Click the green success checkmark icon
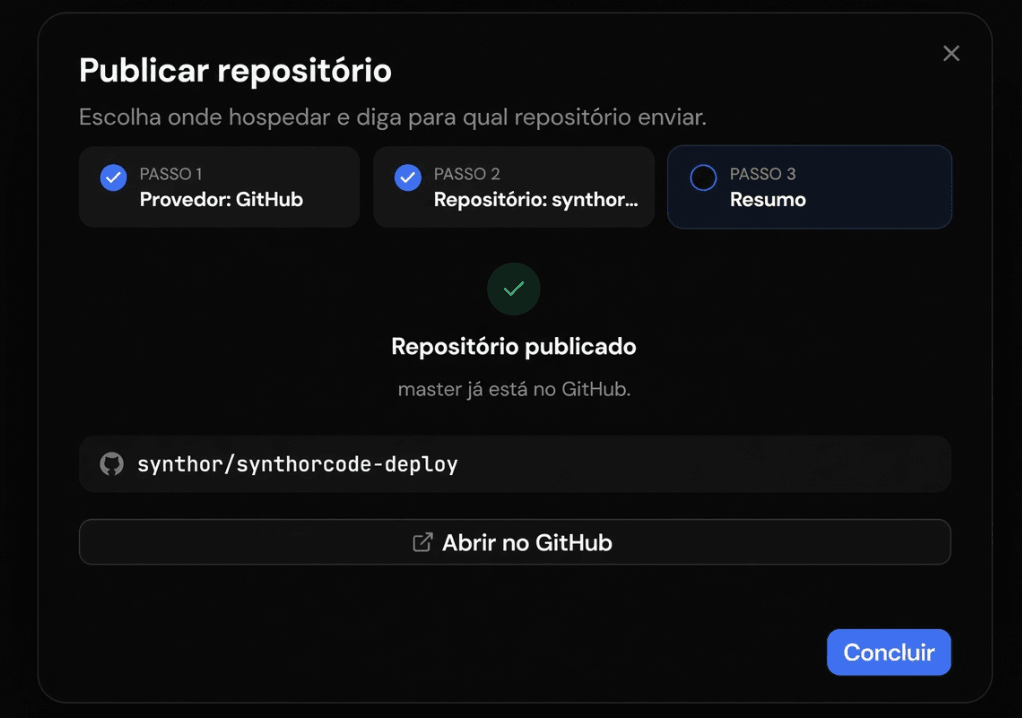This screenshot has height=718, width=1022. pos(514,289)
